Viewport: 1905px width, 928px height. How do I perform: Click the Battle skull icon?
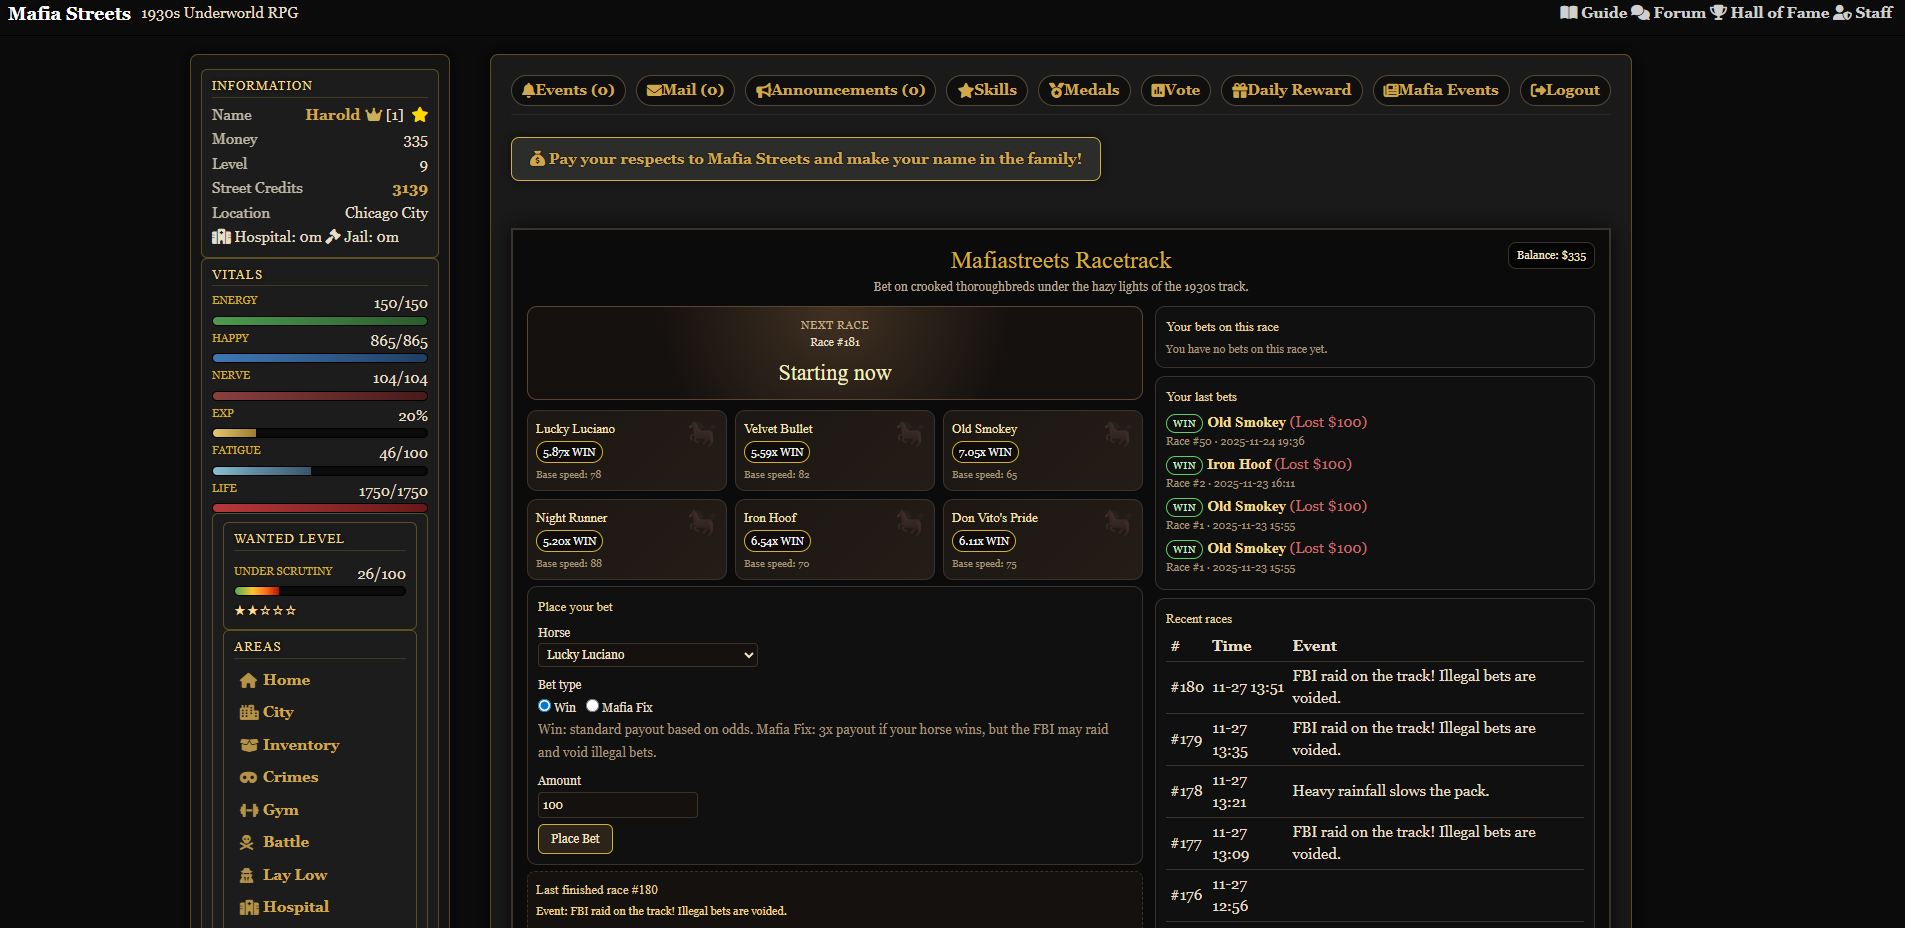pyautogui.click(x=247, y=843)
